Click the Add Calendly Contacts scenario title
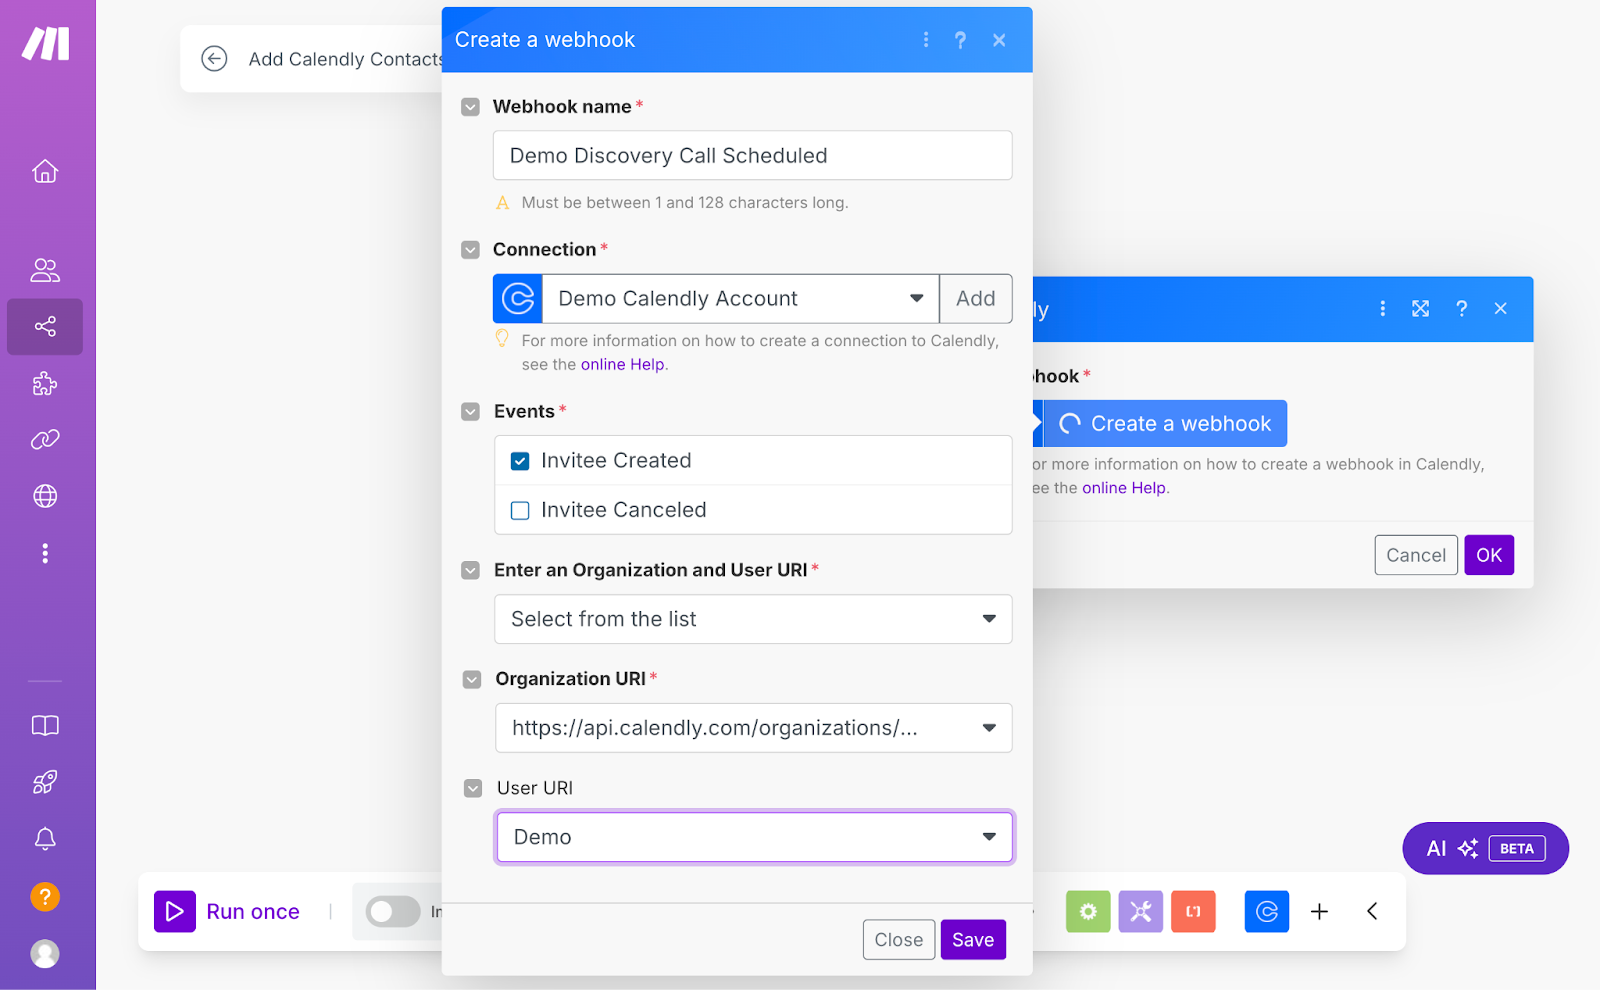The width and height of the screenshot is (1600, 990). 345,59
